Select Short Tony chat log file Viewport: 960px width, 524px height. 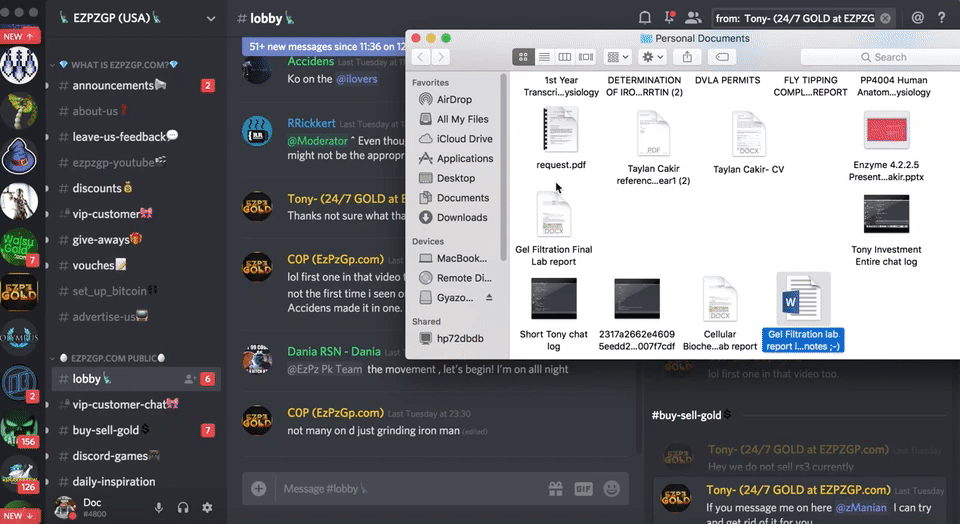point(553,315)
